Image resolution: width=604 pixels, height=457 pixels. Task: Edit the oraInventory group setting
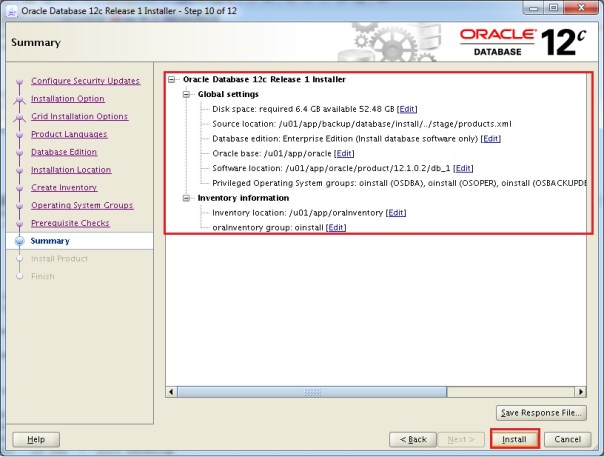(x=336, y=228)
